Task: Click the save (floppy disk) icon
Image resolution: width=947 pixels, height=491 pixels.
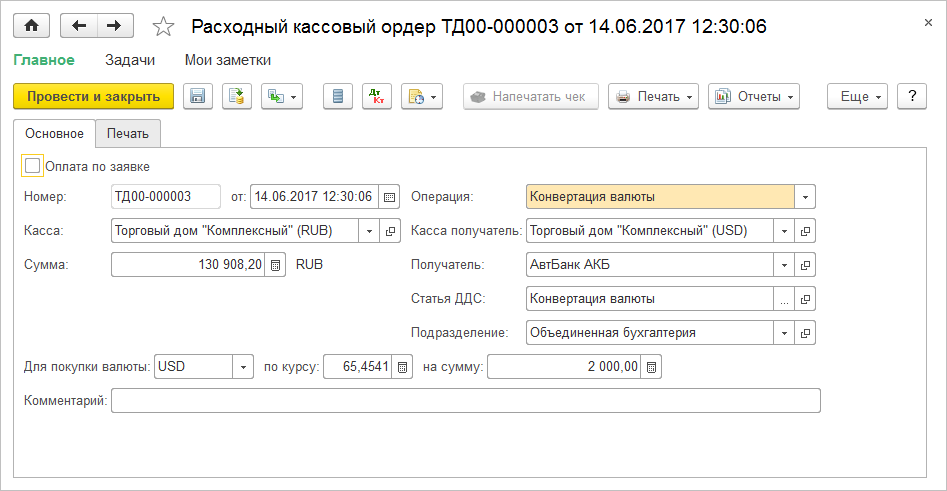Action: [197, 96]
